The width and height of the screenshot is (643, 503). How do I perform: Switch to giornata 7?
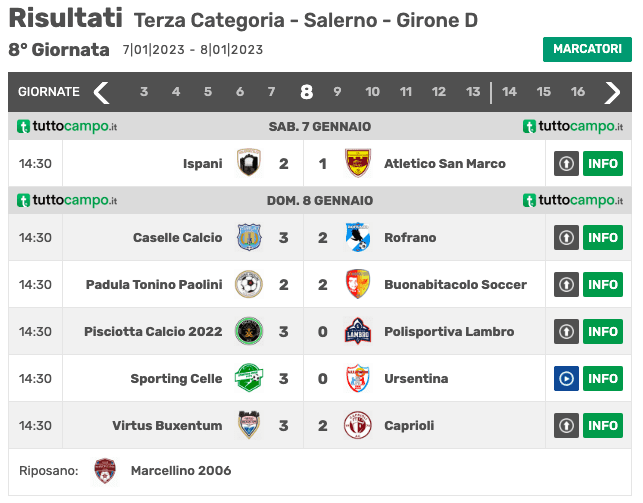pyautogui.click(x=271, y=91)
